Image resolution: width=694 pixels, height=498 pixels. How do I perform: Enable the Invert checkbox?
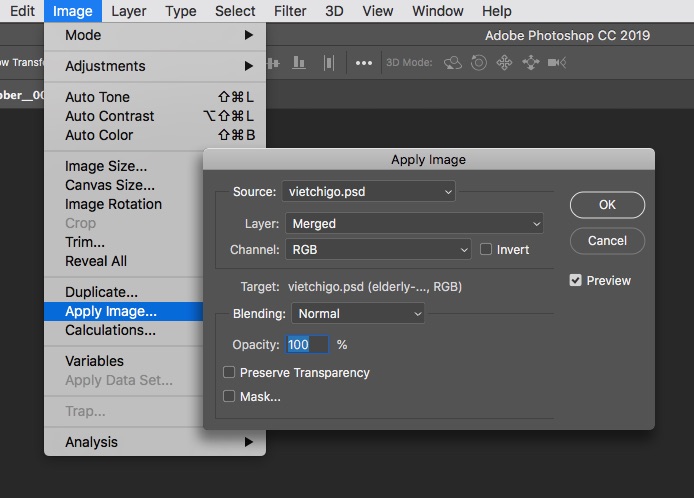click(x=487, y=249)
